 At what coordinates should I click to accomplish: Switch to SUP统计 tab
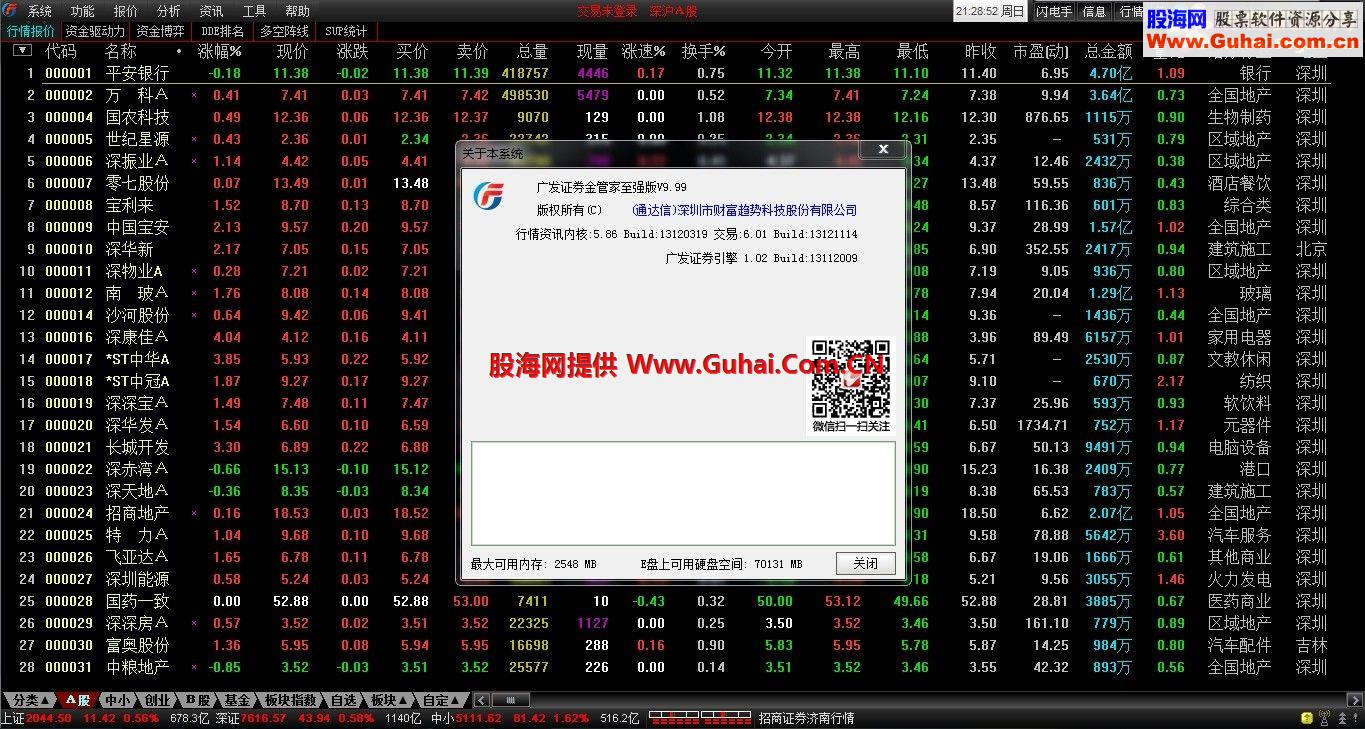(x=346, y=31)
